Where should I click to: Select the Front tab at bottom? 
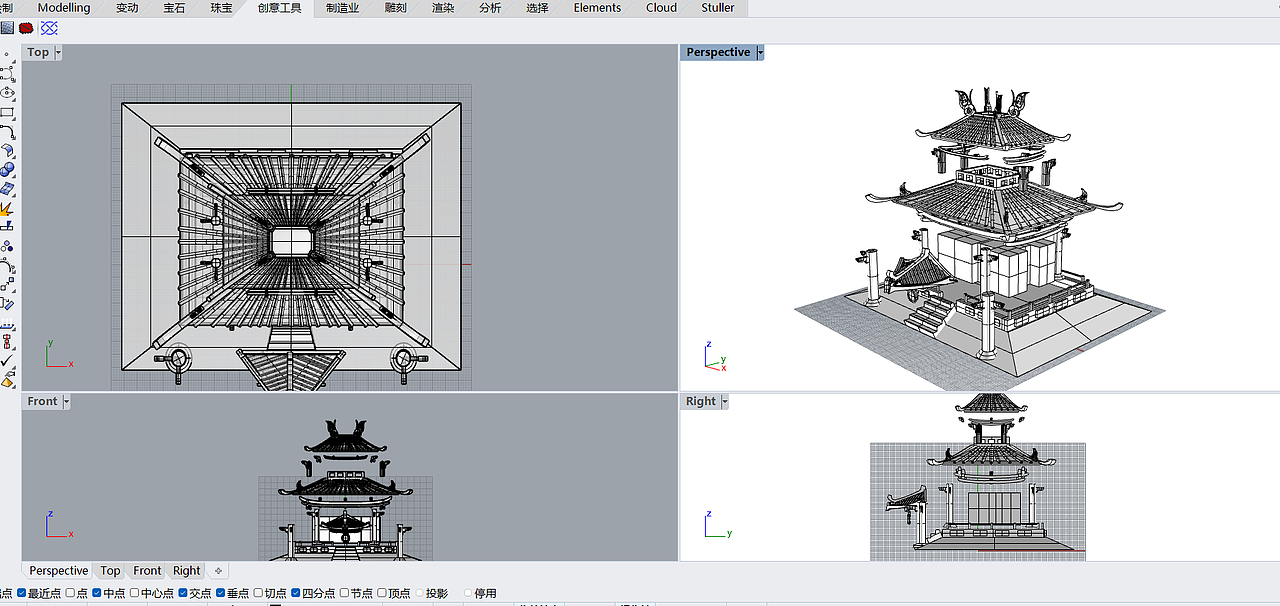147,571
